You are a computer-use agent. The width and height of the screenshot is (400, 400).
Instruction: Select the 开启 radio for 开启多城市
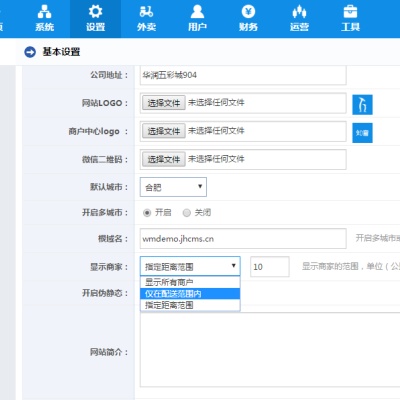147,213
